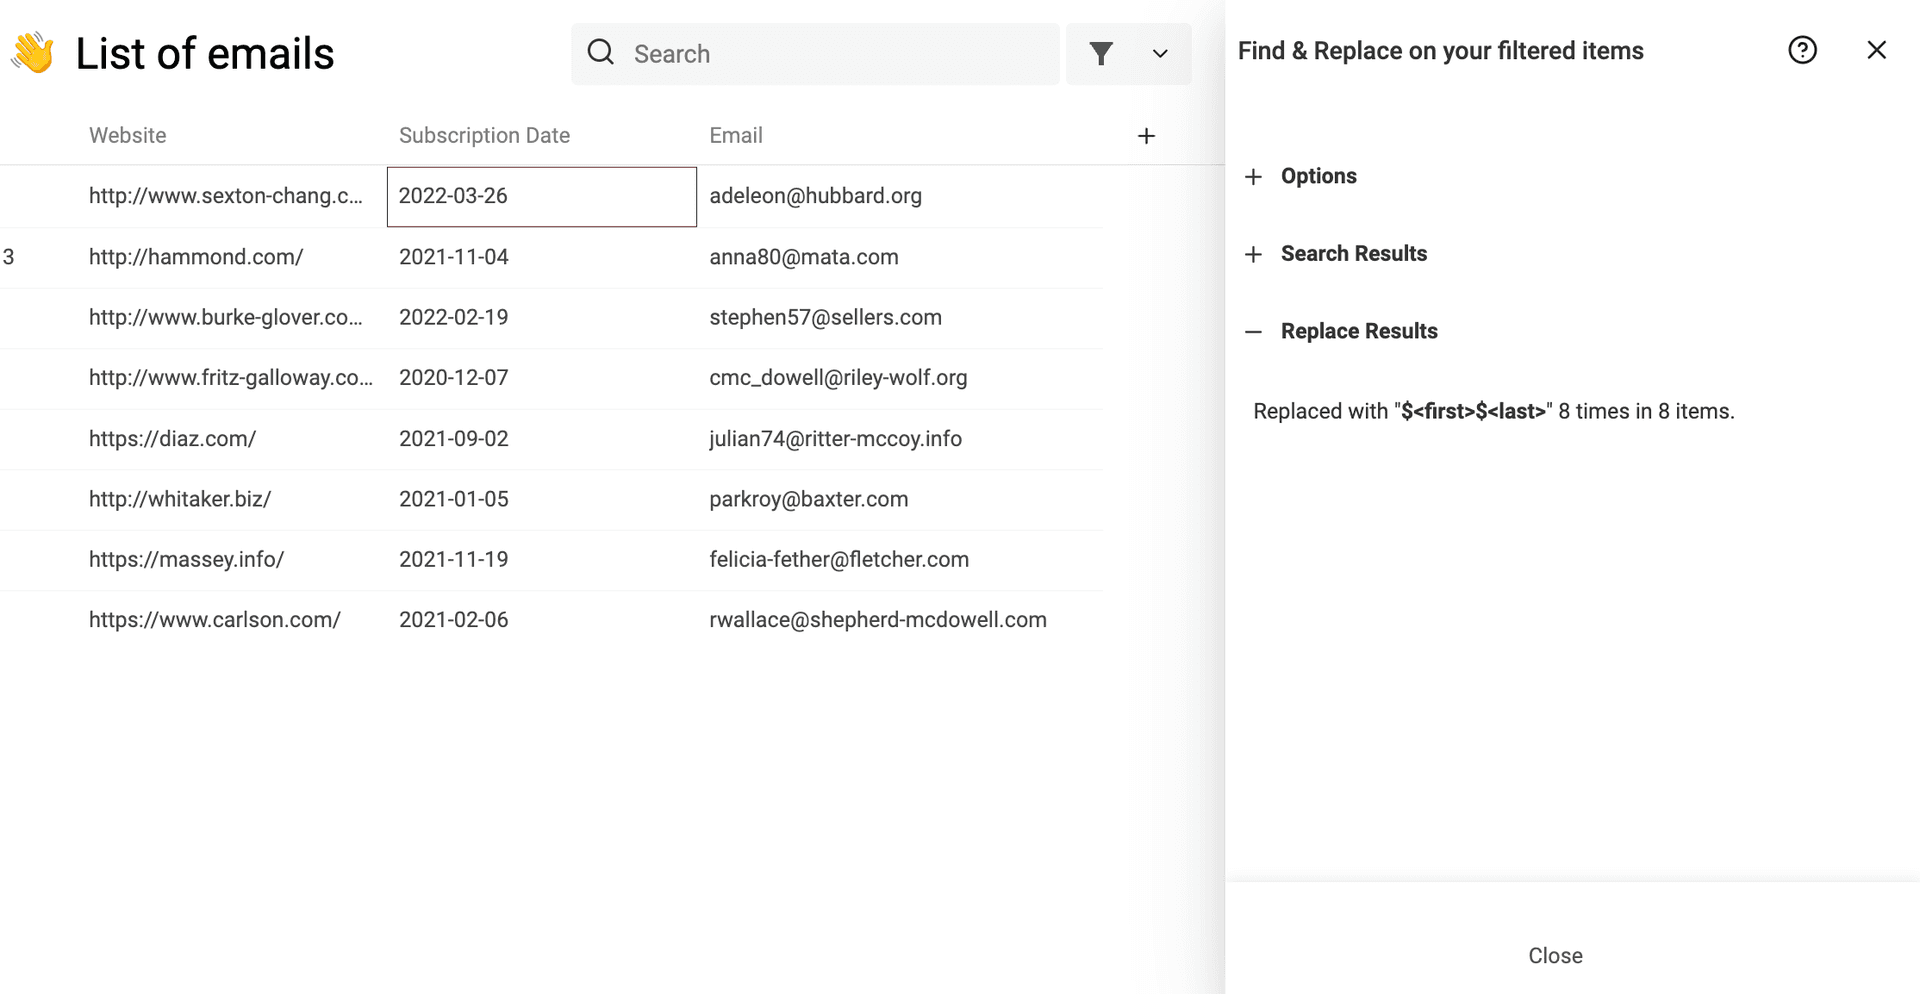Click the search magnifier icon
Viewport: 1920px width, 994px height.
(x=601, y=53)
